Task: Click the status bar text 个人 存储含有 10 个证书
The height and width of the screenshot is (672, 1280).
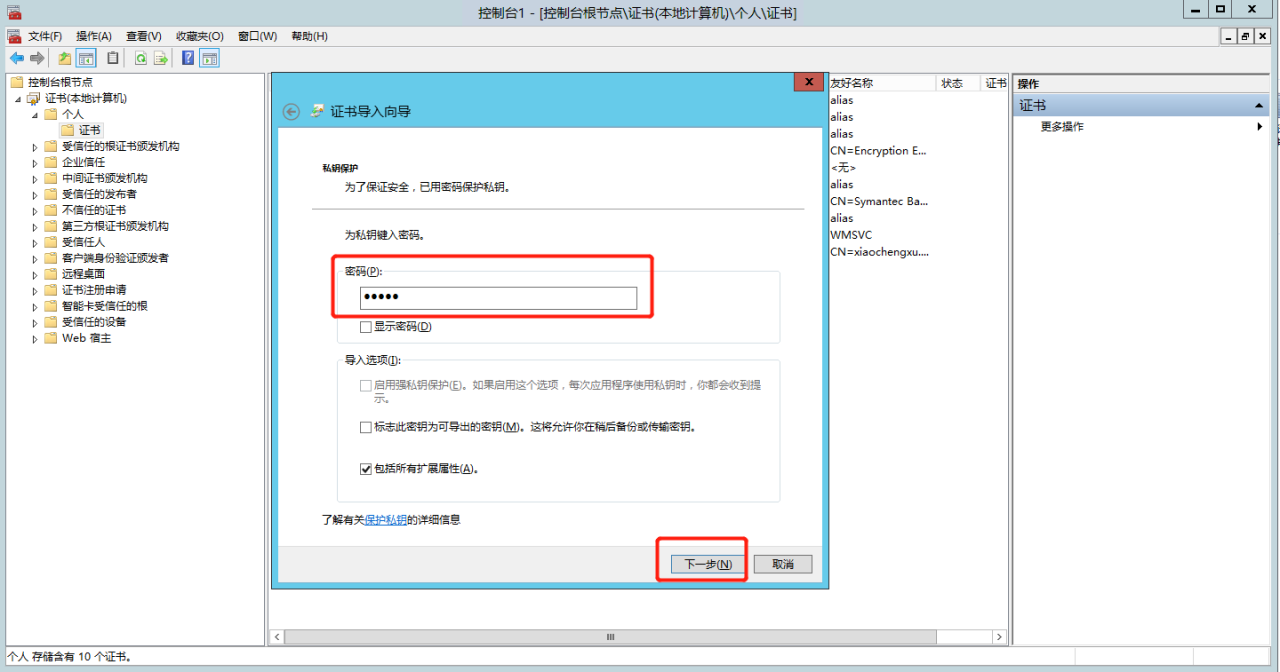Action: (70, 657)
